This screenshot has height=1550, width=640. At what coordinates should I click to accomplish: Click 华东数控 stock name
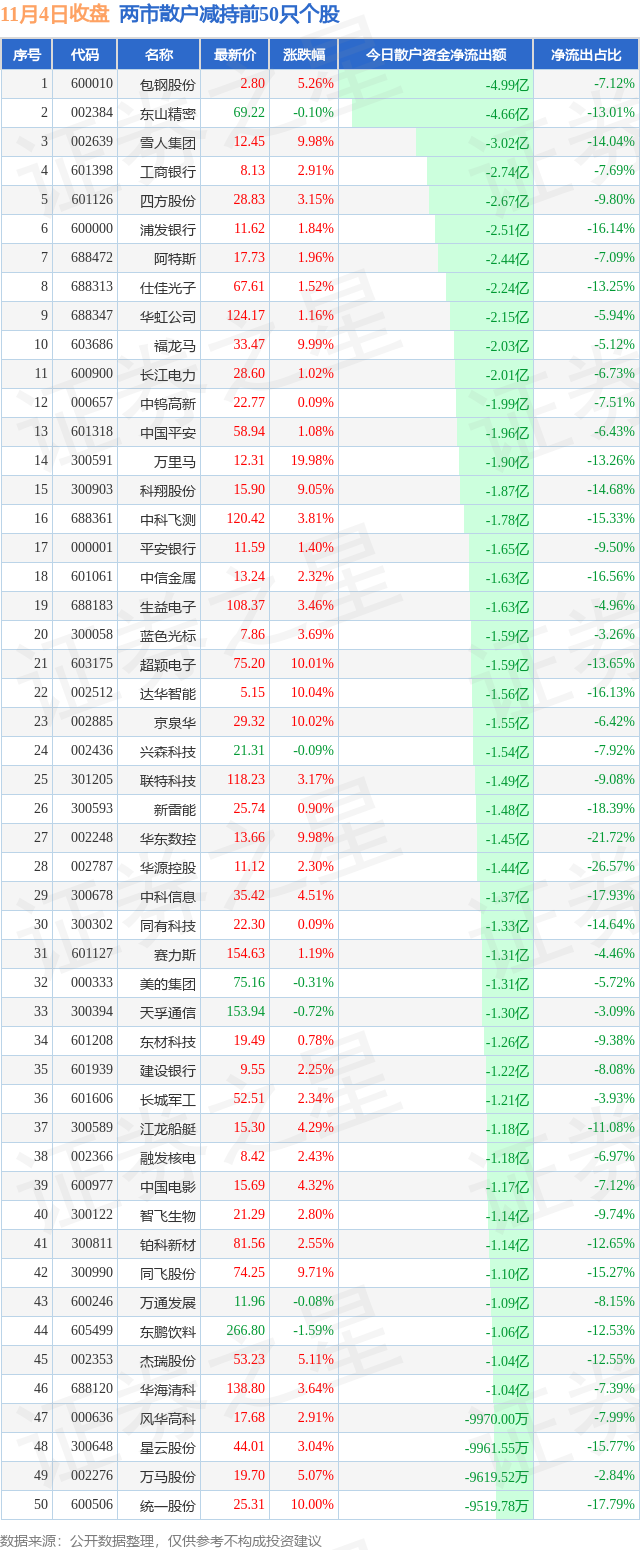pyautogui.click(x=170, y=839)
